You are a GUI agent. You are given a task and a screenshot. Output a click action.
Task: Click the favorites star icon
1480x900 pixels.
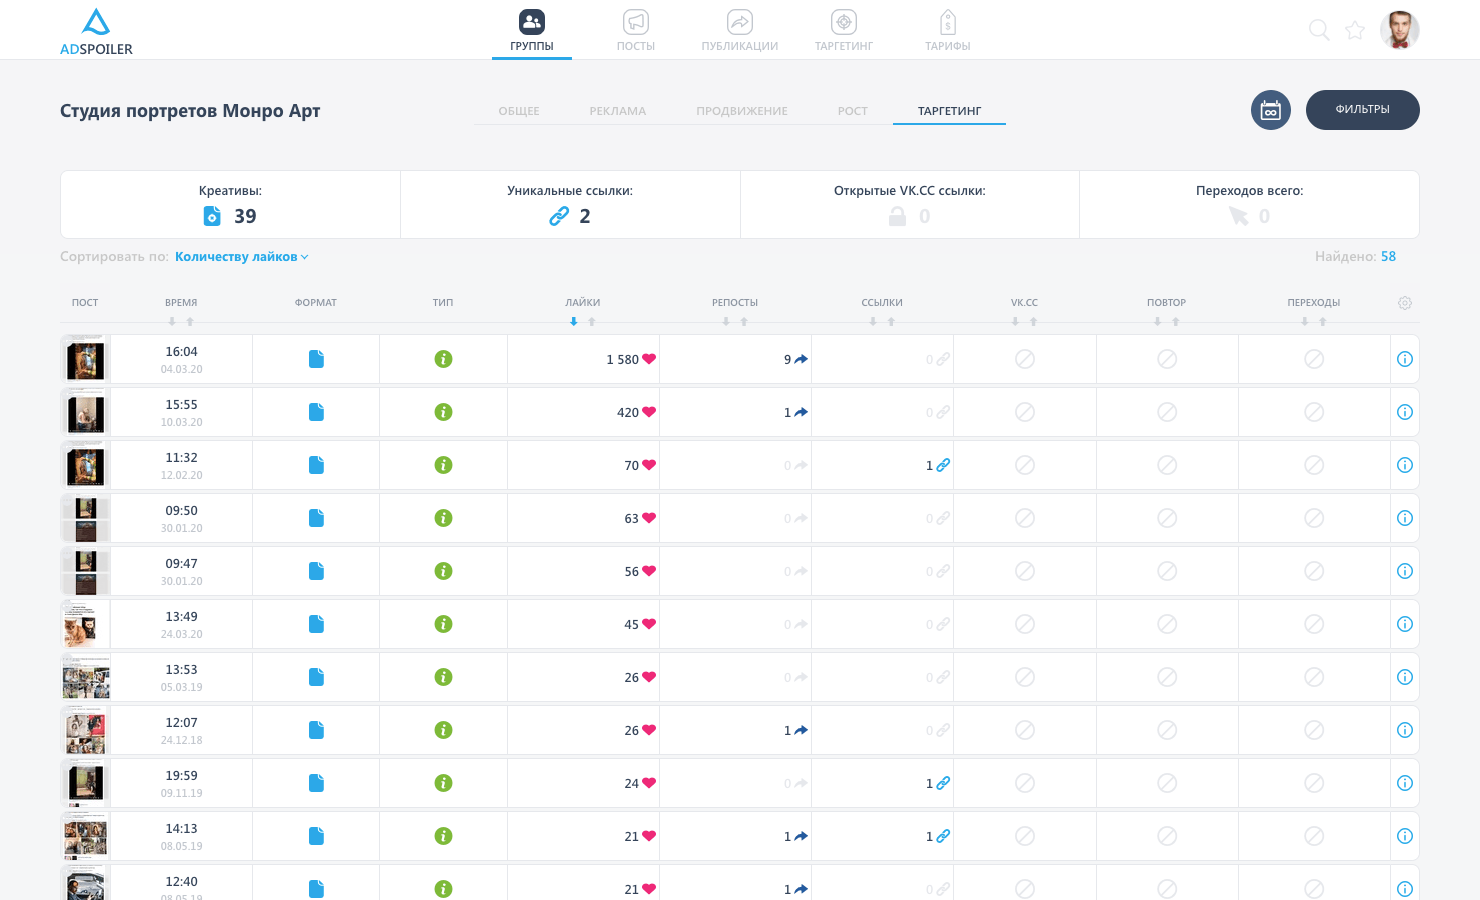pyautogui.click(x=1355, y=30)
